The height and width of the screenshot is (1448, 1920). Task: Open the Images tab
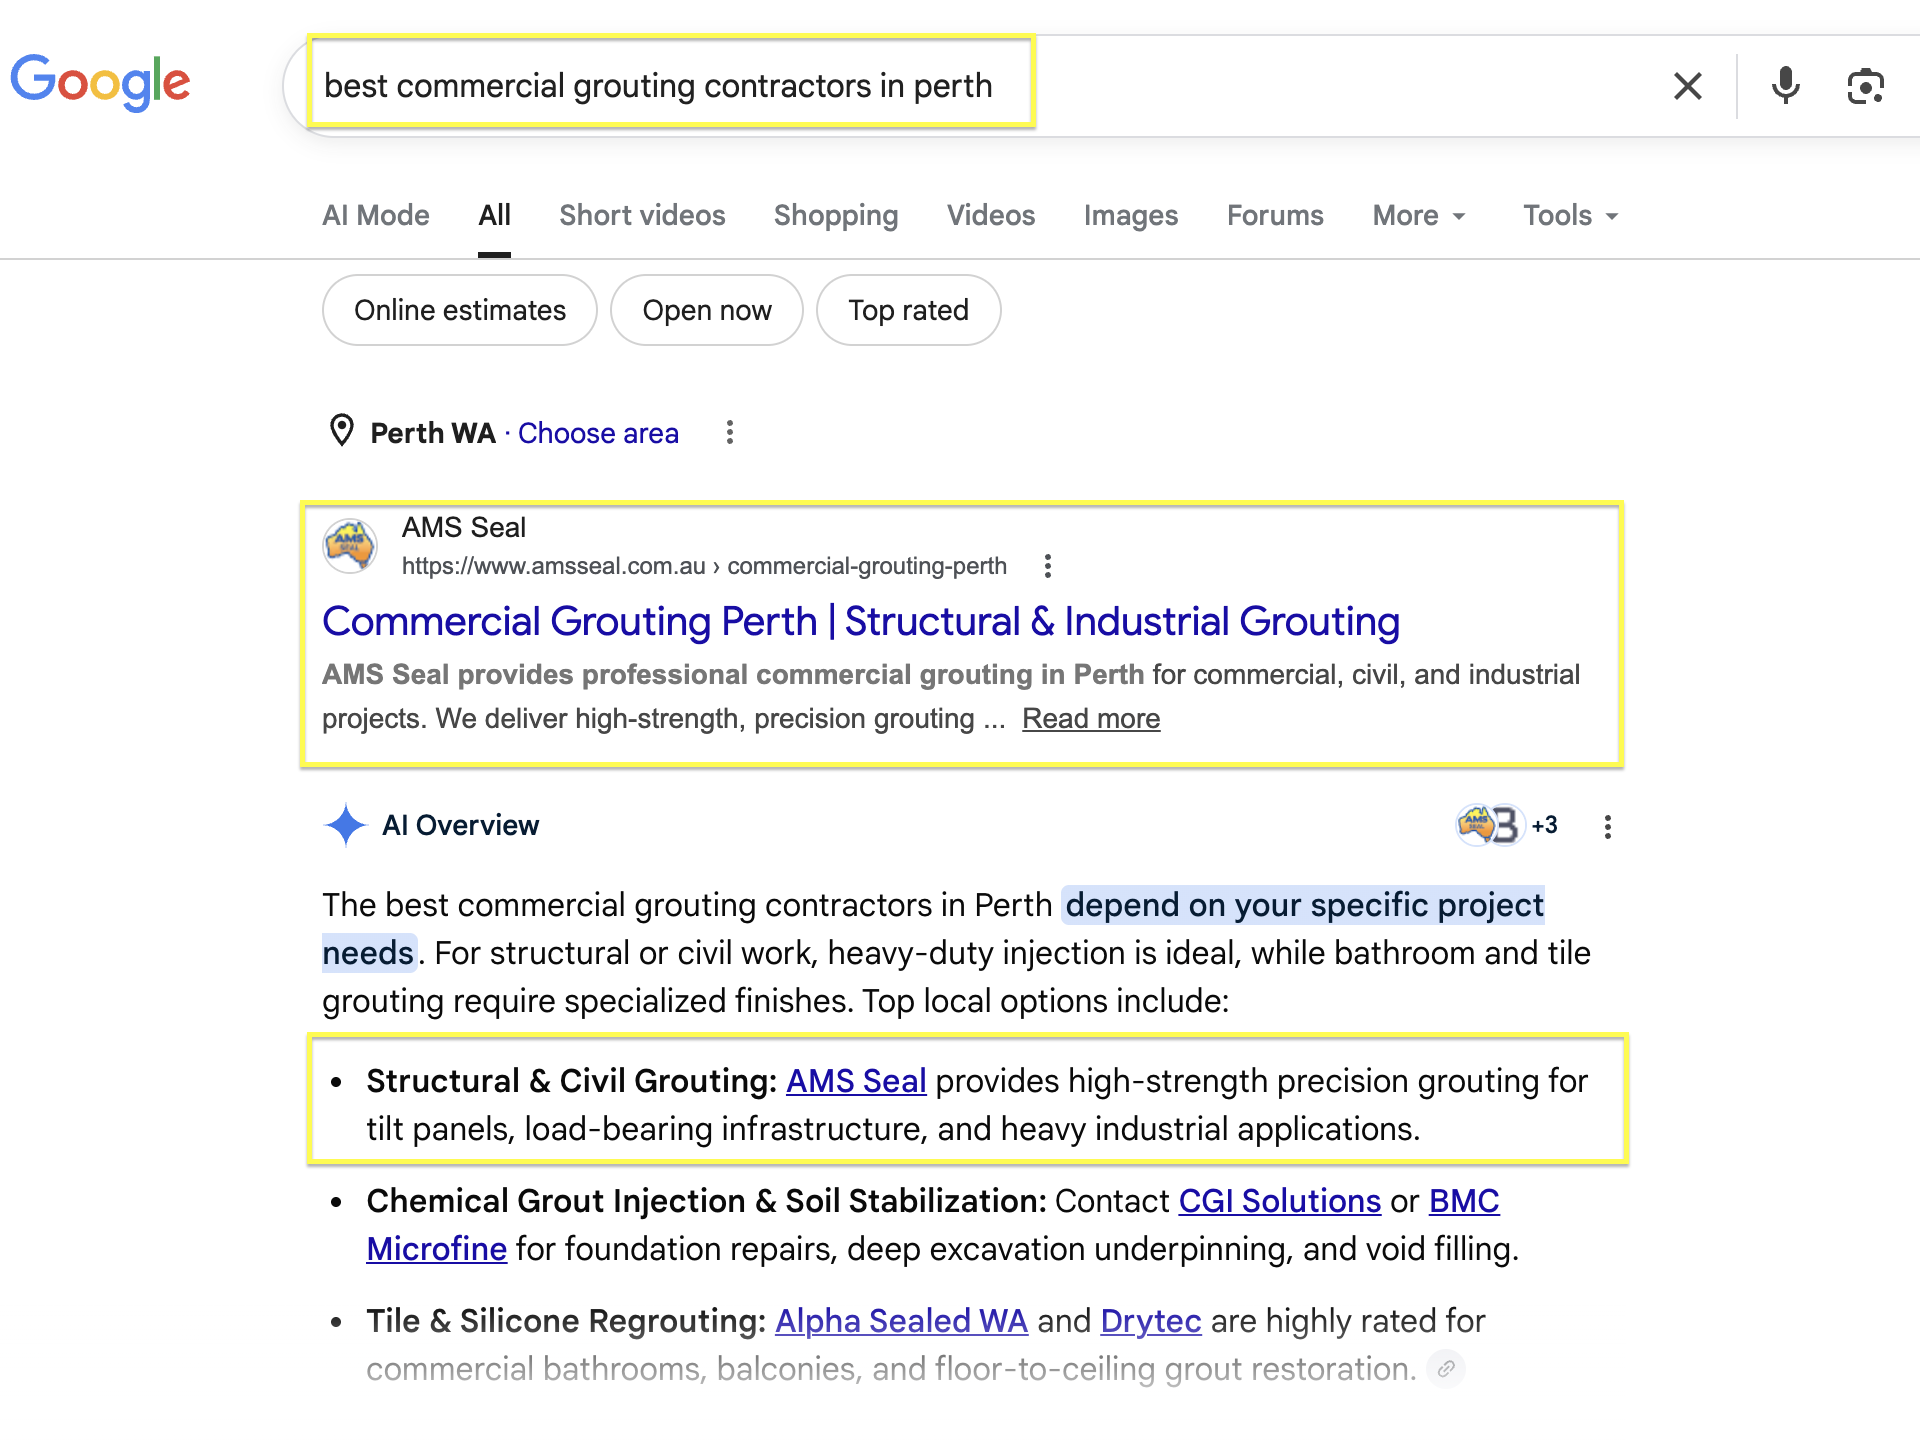point(1131,215)
